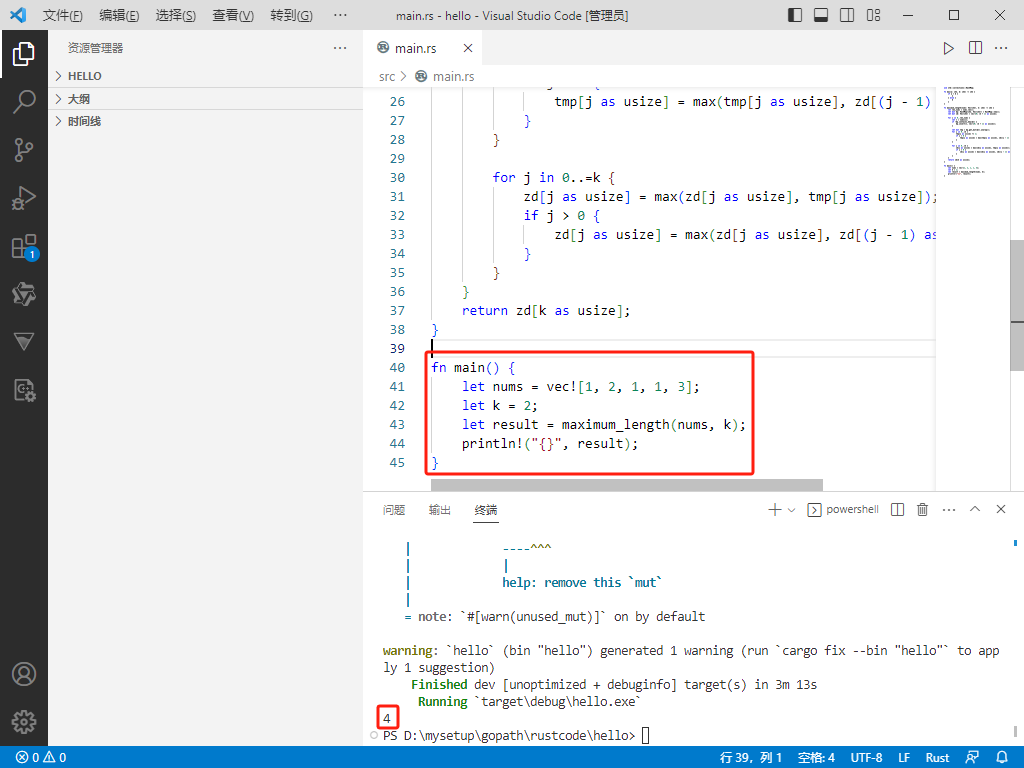
Task: Switch to the 输出 output tab
Action: pos(440,509)
